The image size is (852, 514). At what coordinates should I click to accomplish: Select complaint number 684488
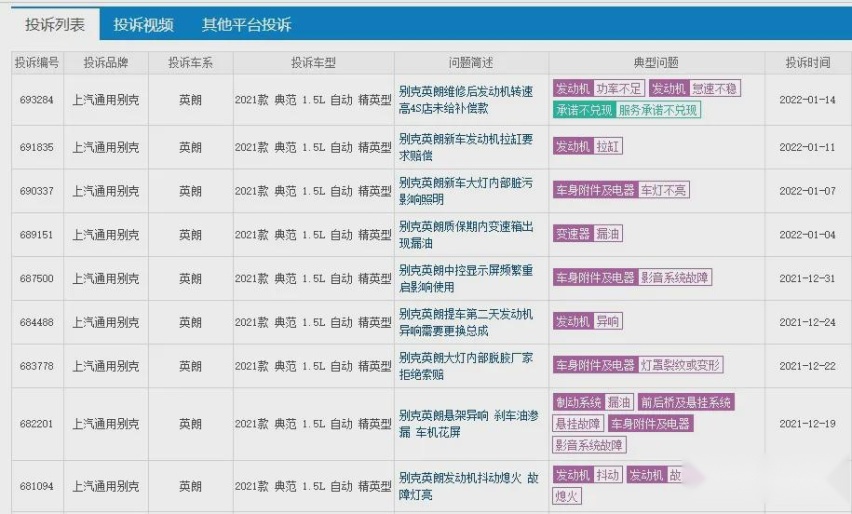(x=36, y=322)
